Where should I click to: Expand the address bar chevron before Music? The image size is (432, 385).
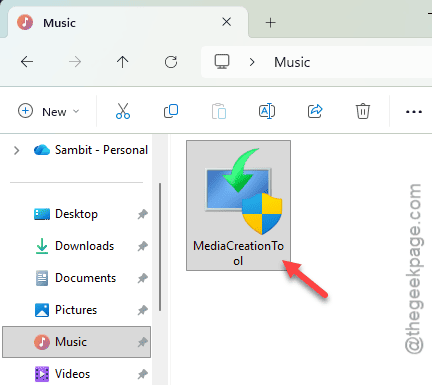pyautogui.click(x=252, y=62)
